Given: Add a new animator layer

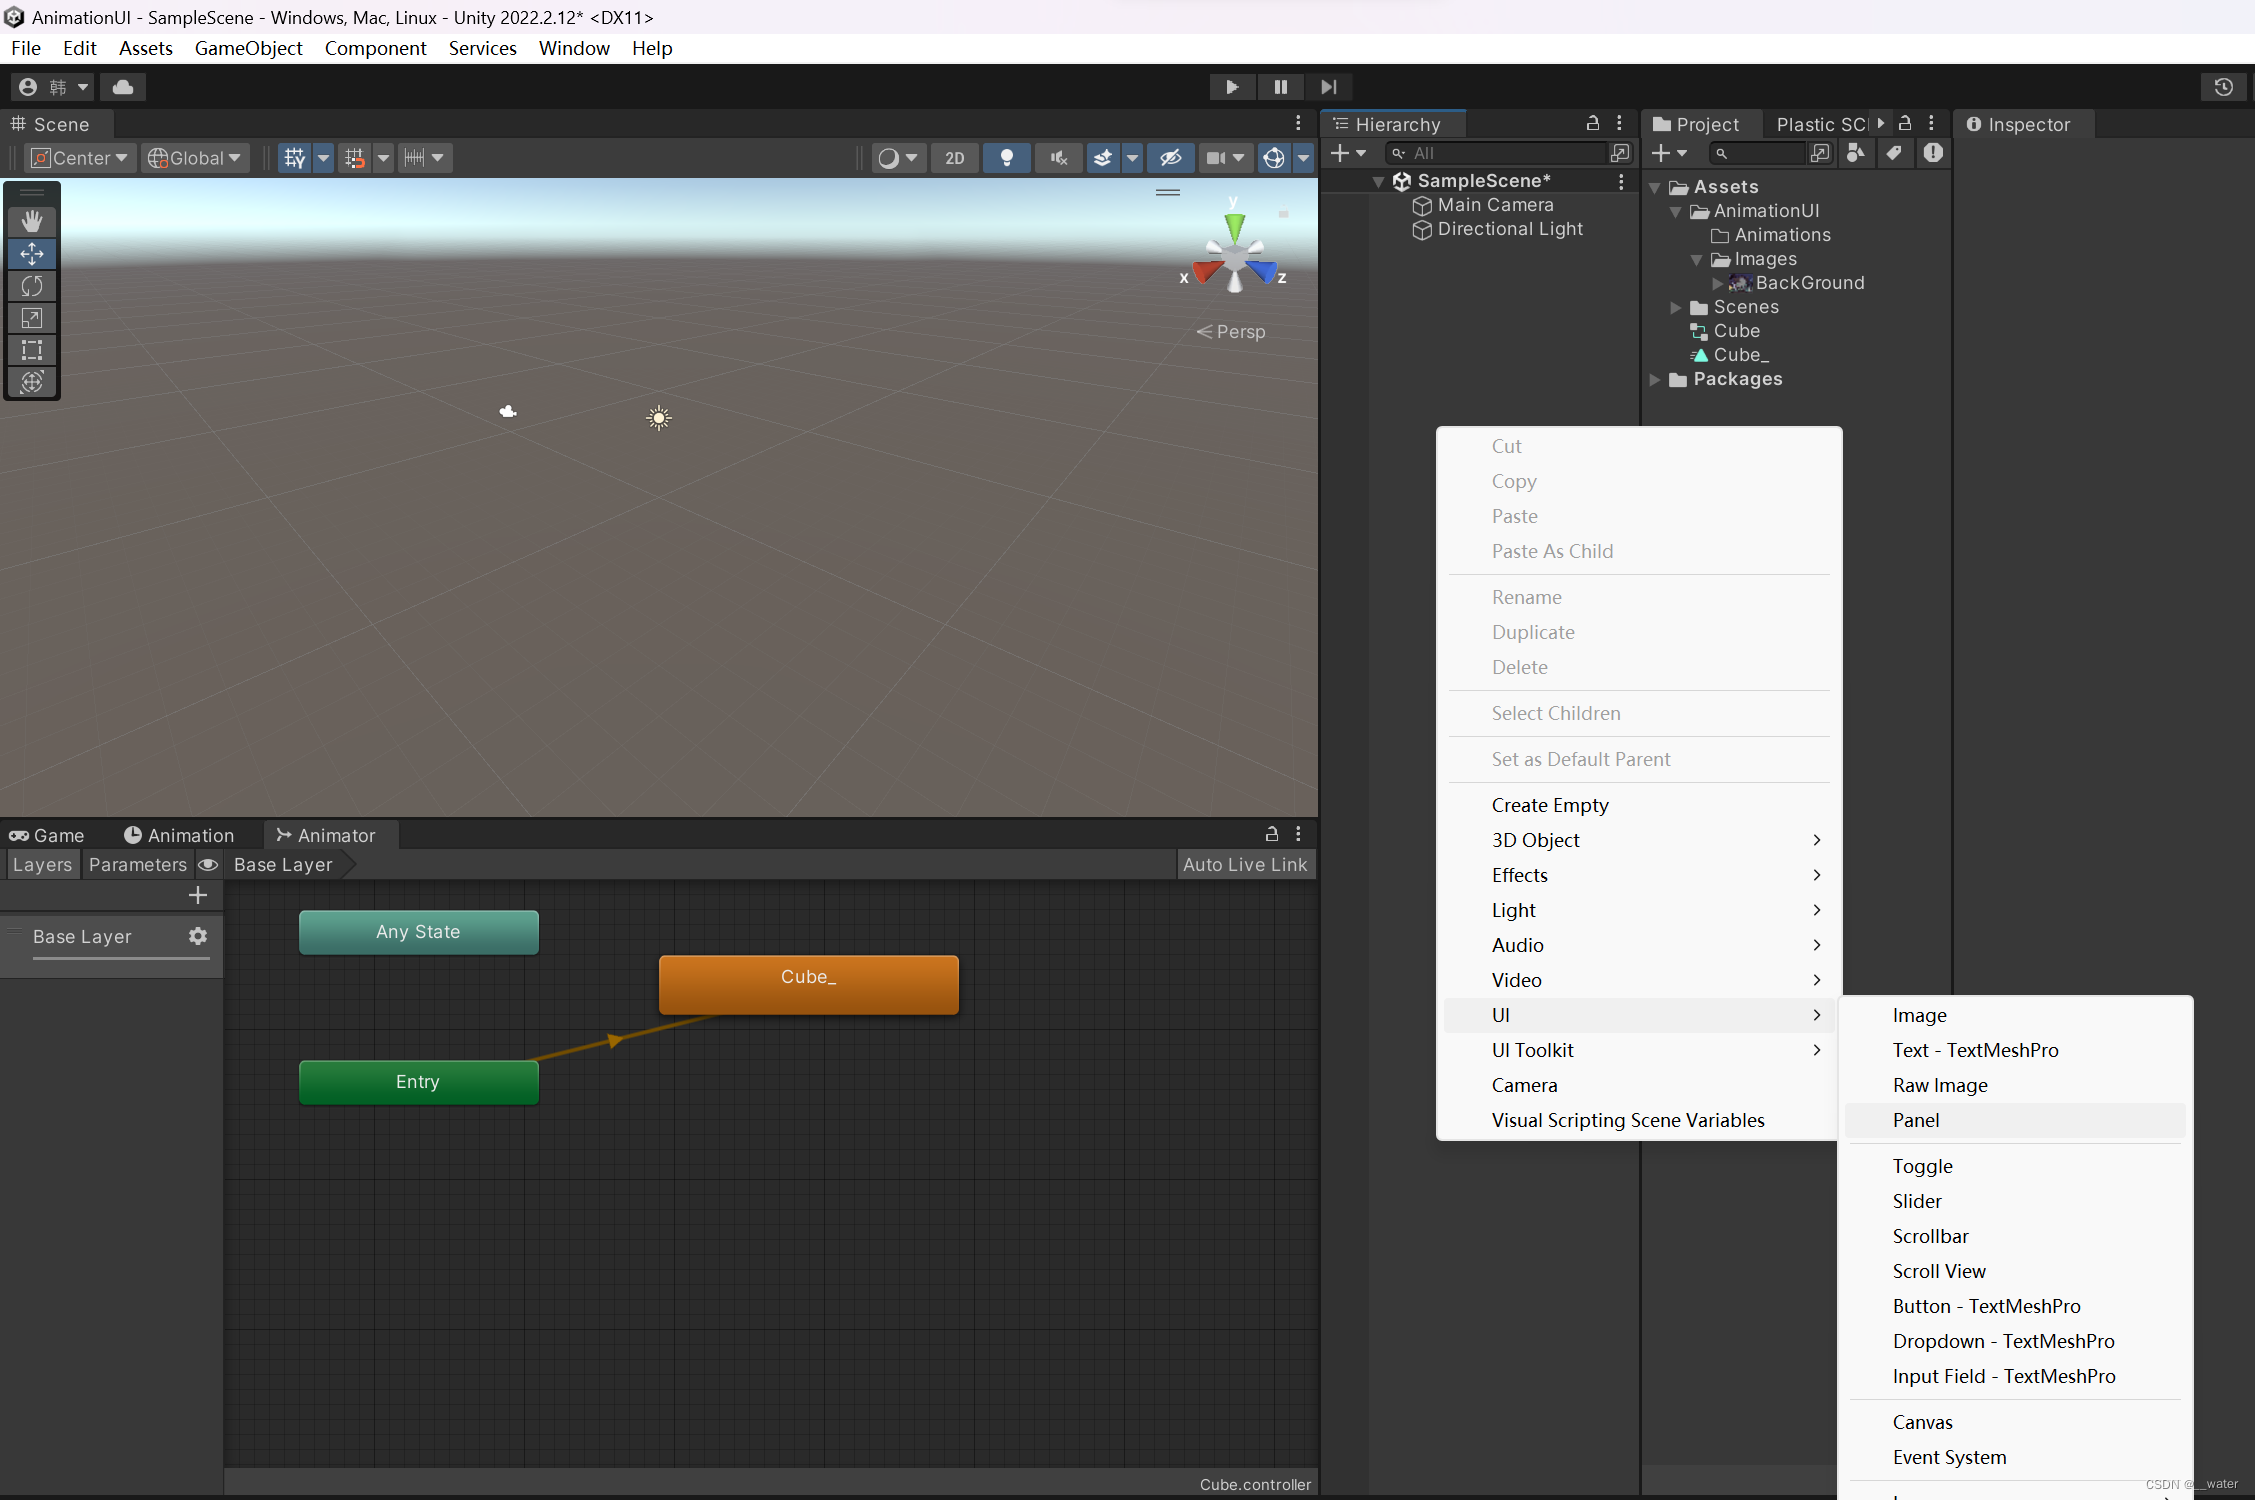Looking at the screenshot, I should [x=198, y=895].
